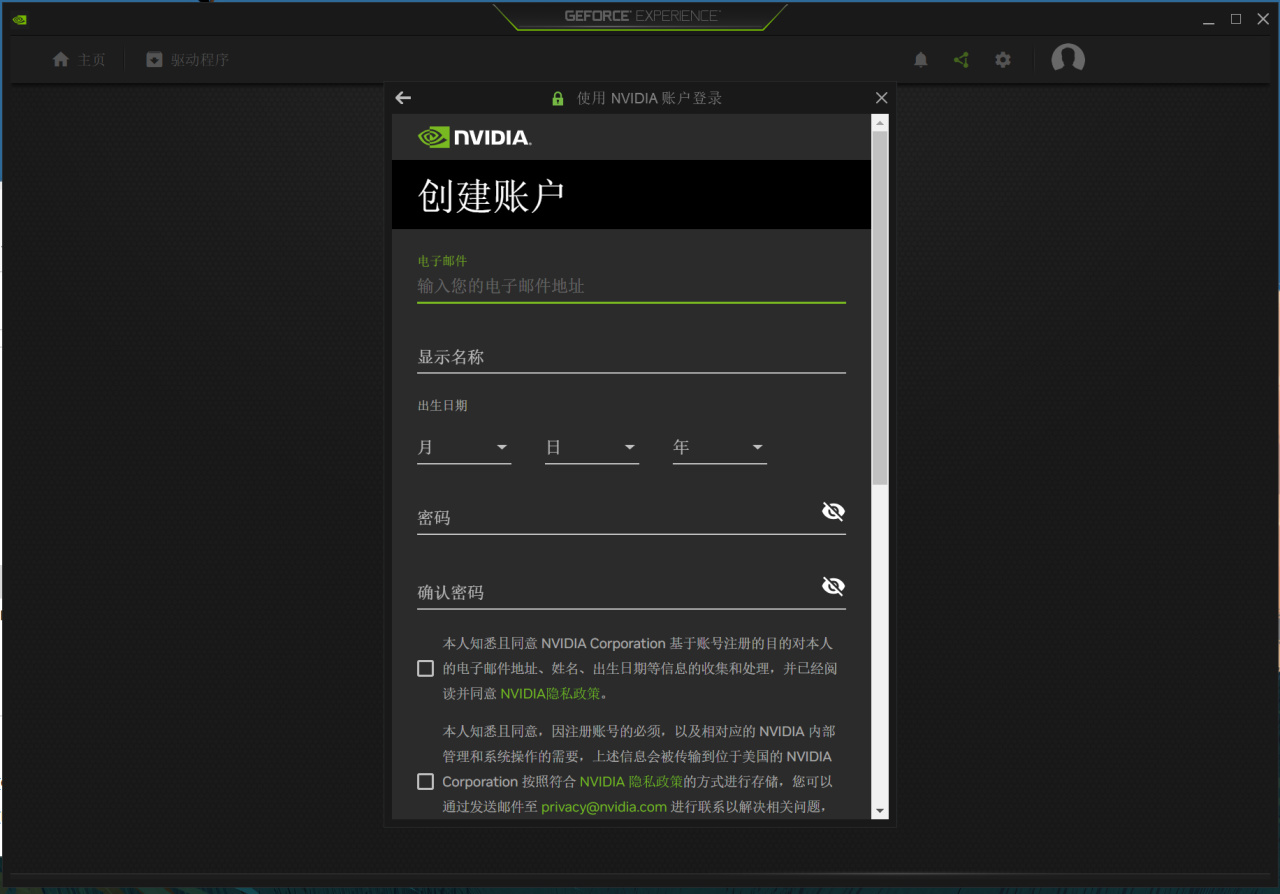This screenshot has width=1280, height=894.
Task: Click the 出生日期 label
Action: point(442,406)
